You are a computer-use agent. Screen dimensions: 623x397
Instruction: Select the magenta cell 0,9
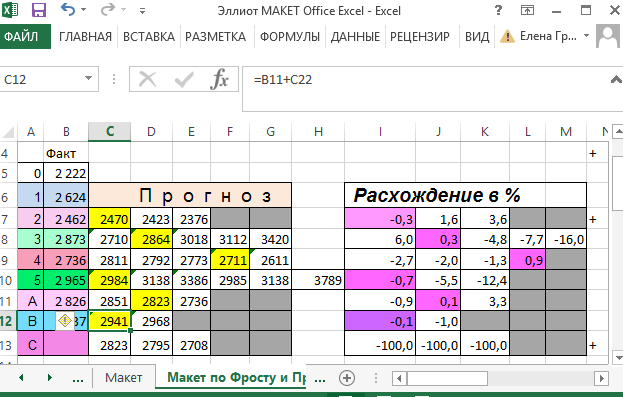[x=528, y=260]
